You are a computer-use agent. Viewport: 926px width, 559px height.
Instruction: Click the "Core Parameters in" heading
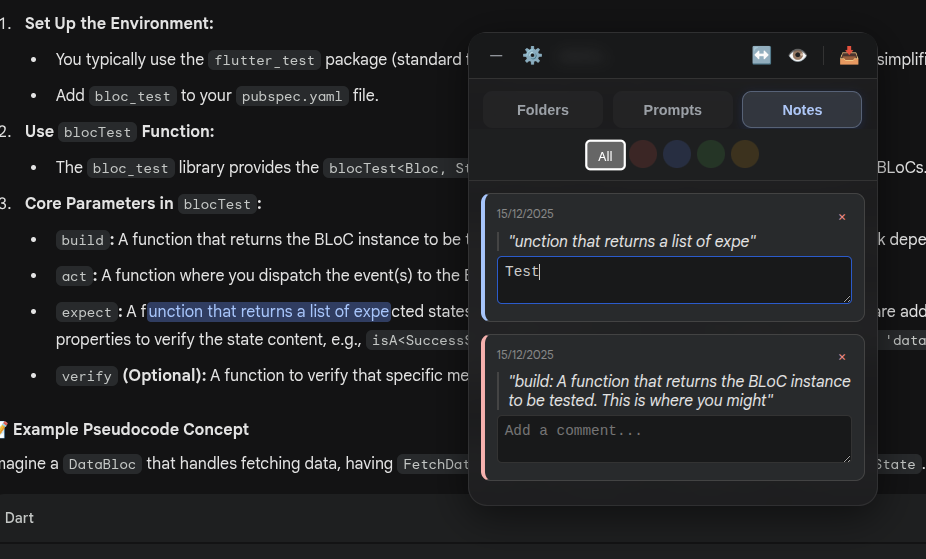click(x=99, y=204)
